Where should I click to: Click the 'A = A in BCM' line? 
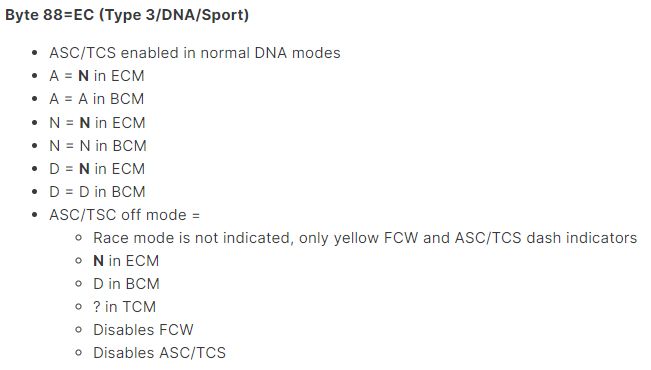click(97, 99)
